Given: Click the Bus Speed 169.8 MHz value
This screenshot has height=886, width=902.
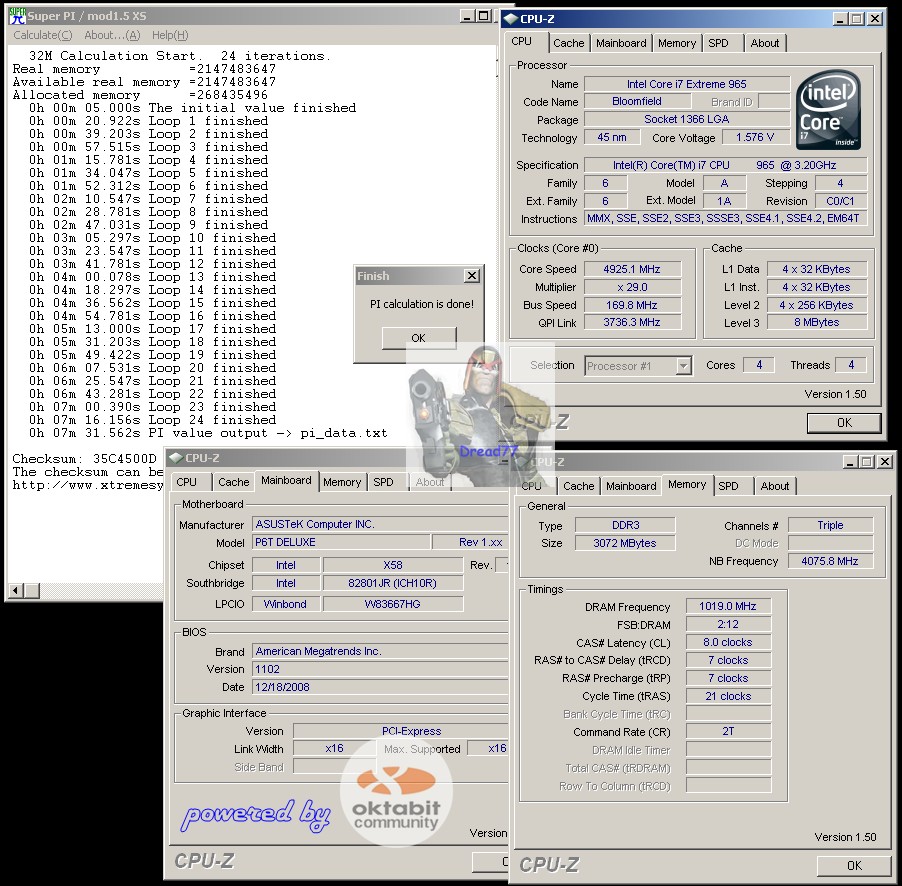Looking at the screenshot, I should click(632, 305).
